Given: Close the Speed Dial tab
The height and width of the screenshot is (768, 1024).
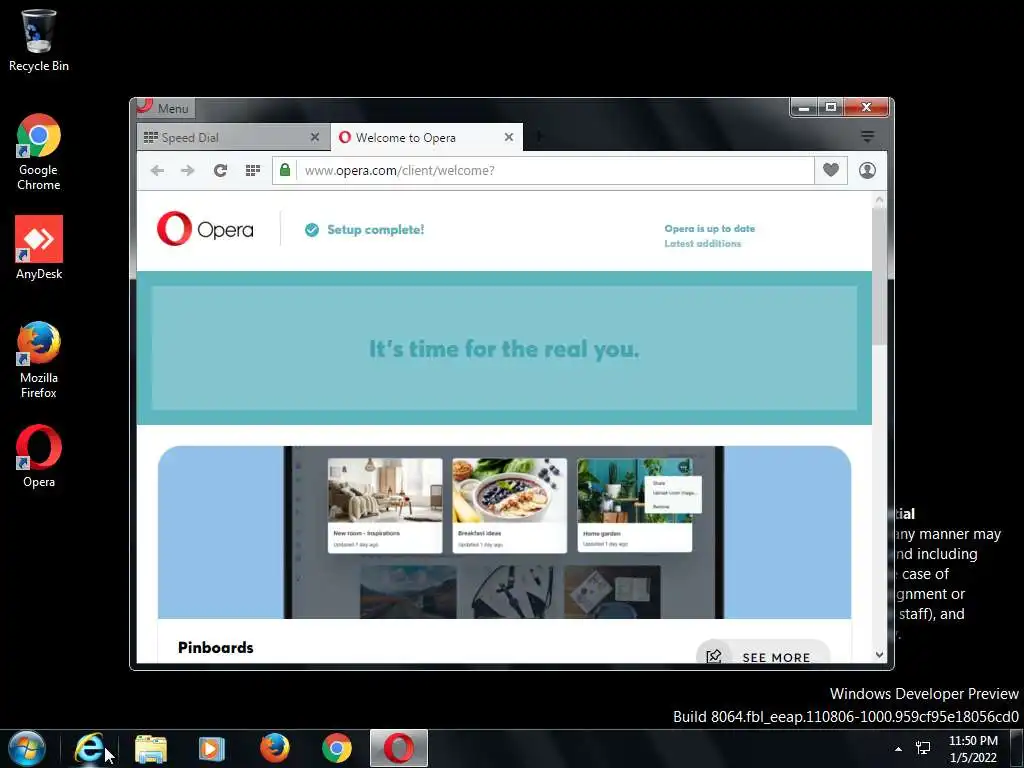Looking at the screenshot, I should [315, 137].
